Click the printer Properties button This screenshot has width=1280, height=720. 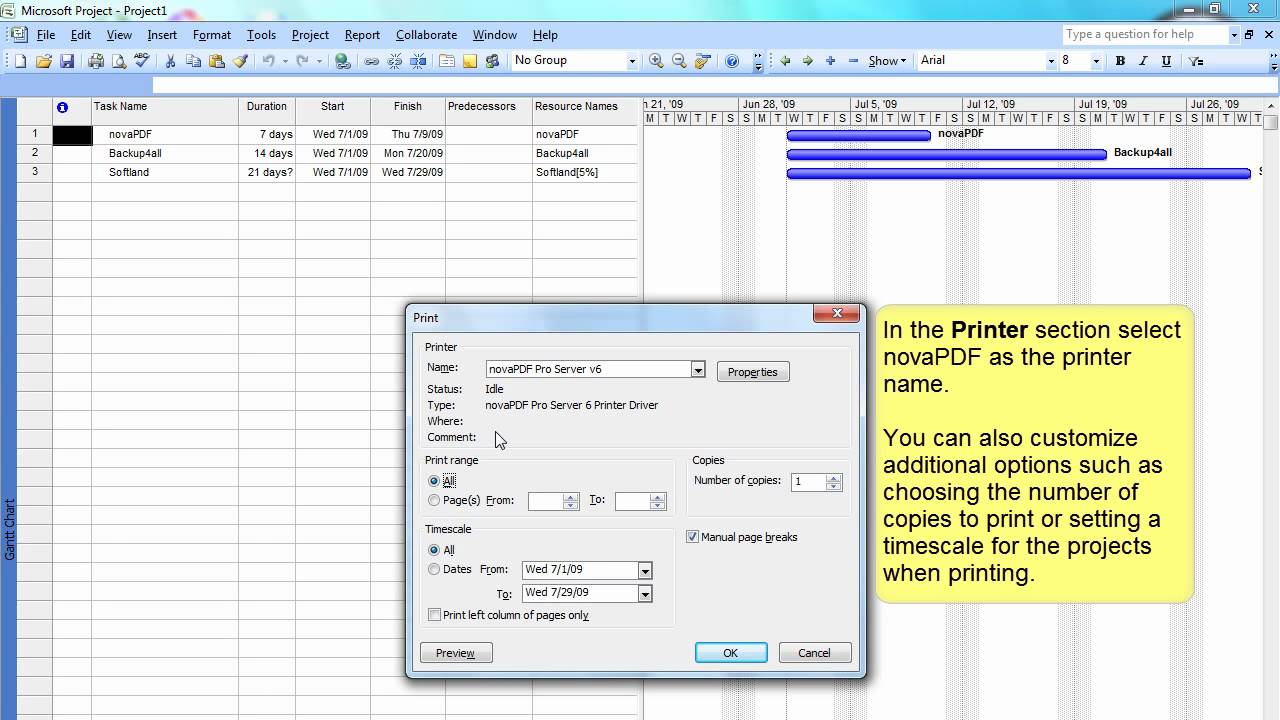coord(753,372)
